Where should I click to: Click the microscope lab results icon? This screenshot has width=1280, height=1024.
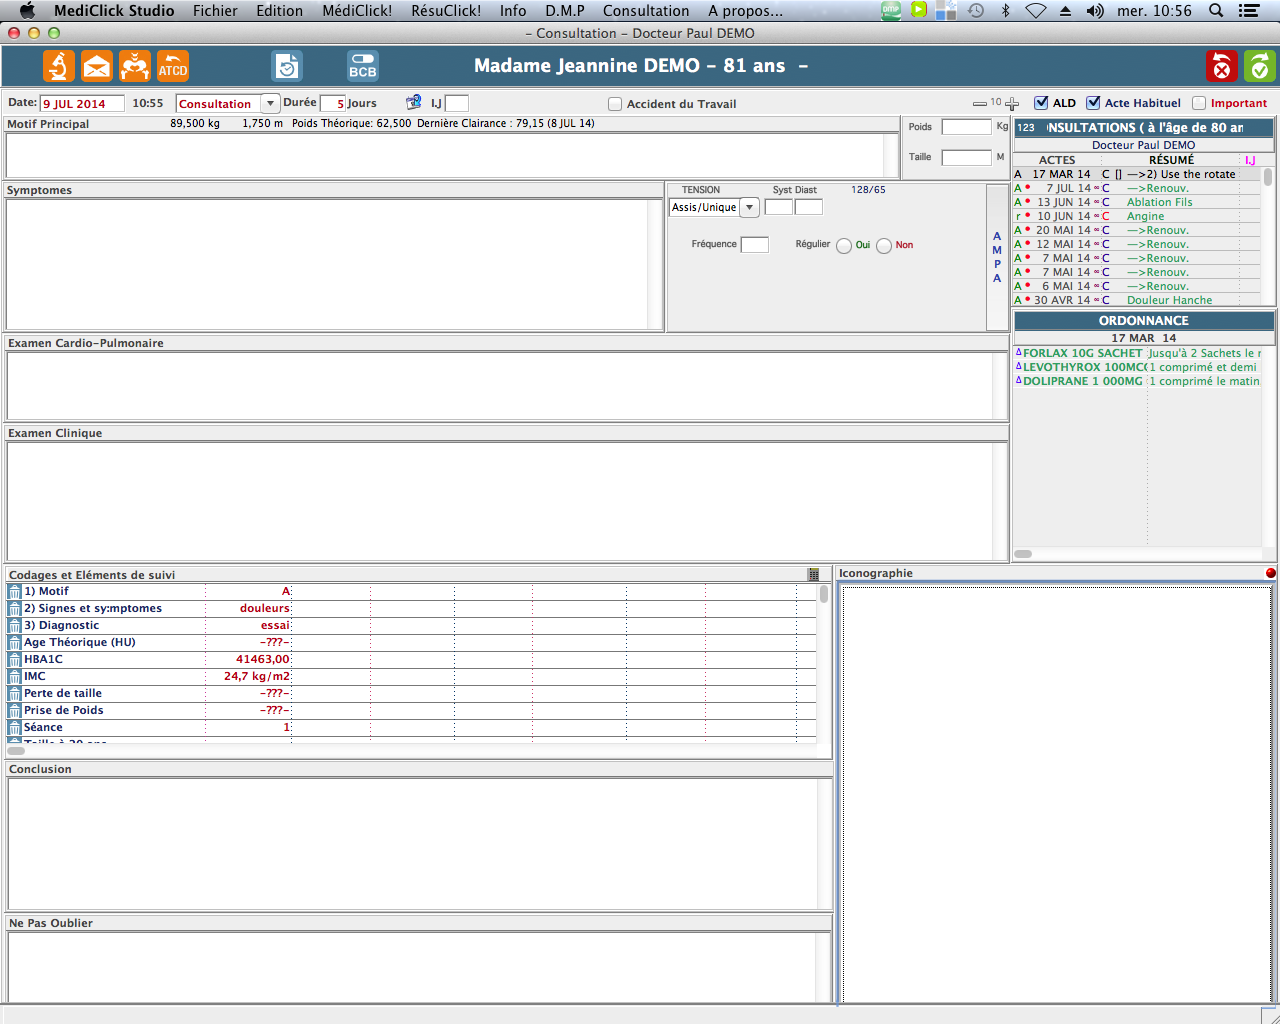click(x=59, y=66)
